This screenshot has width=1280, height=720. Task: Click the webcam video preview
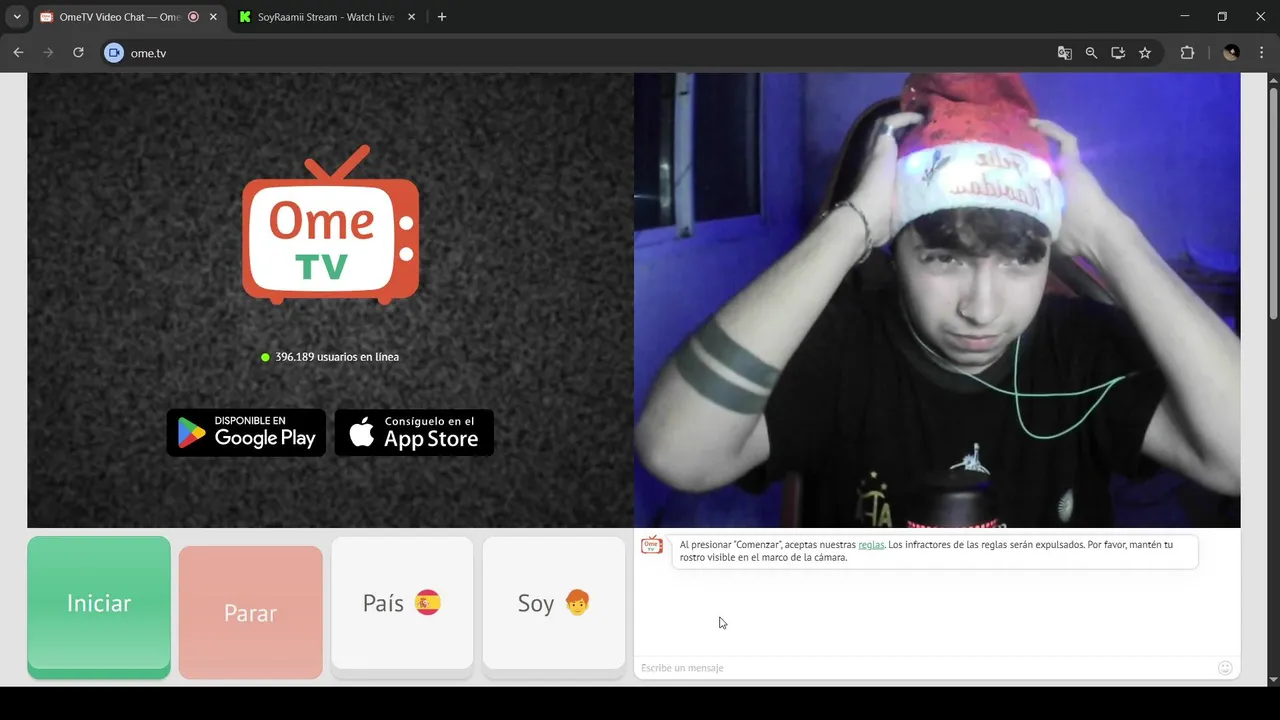(937, 300)
